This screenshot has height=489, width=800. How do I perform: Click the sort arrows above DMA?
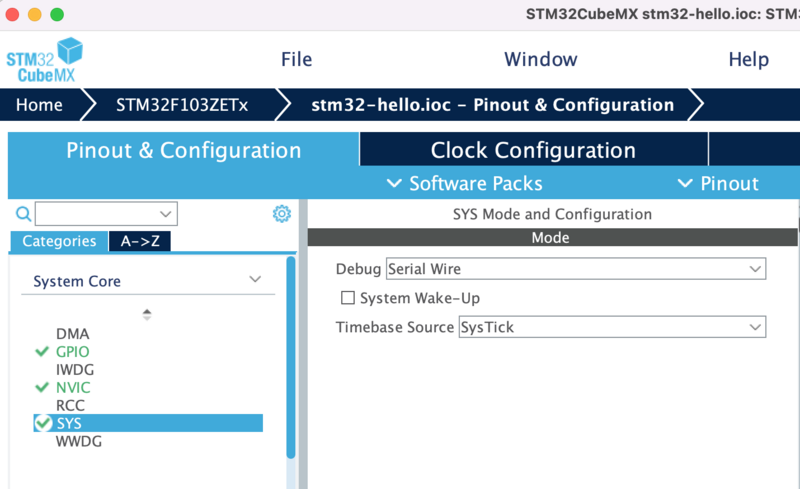tap(147, 314)
